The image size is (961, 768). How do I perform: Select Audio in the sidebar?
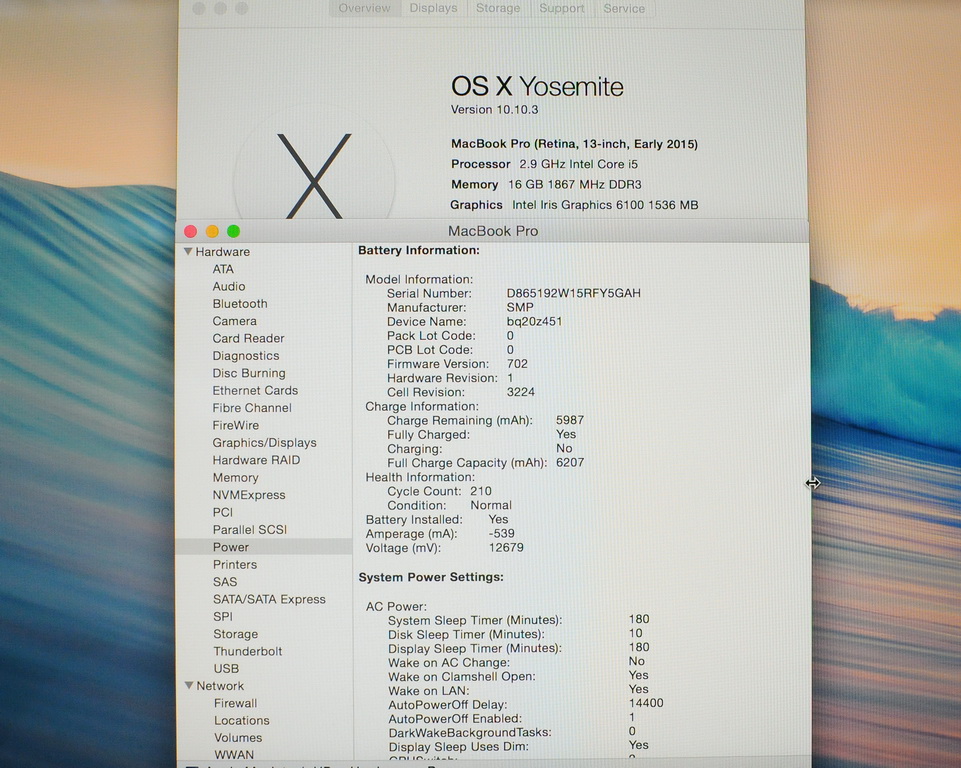[229, 286]
